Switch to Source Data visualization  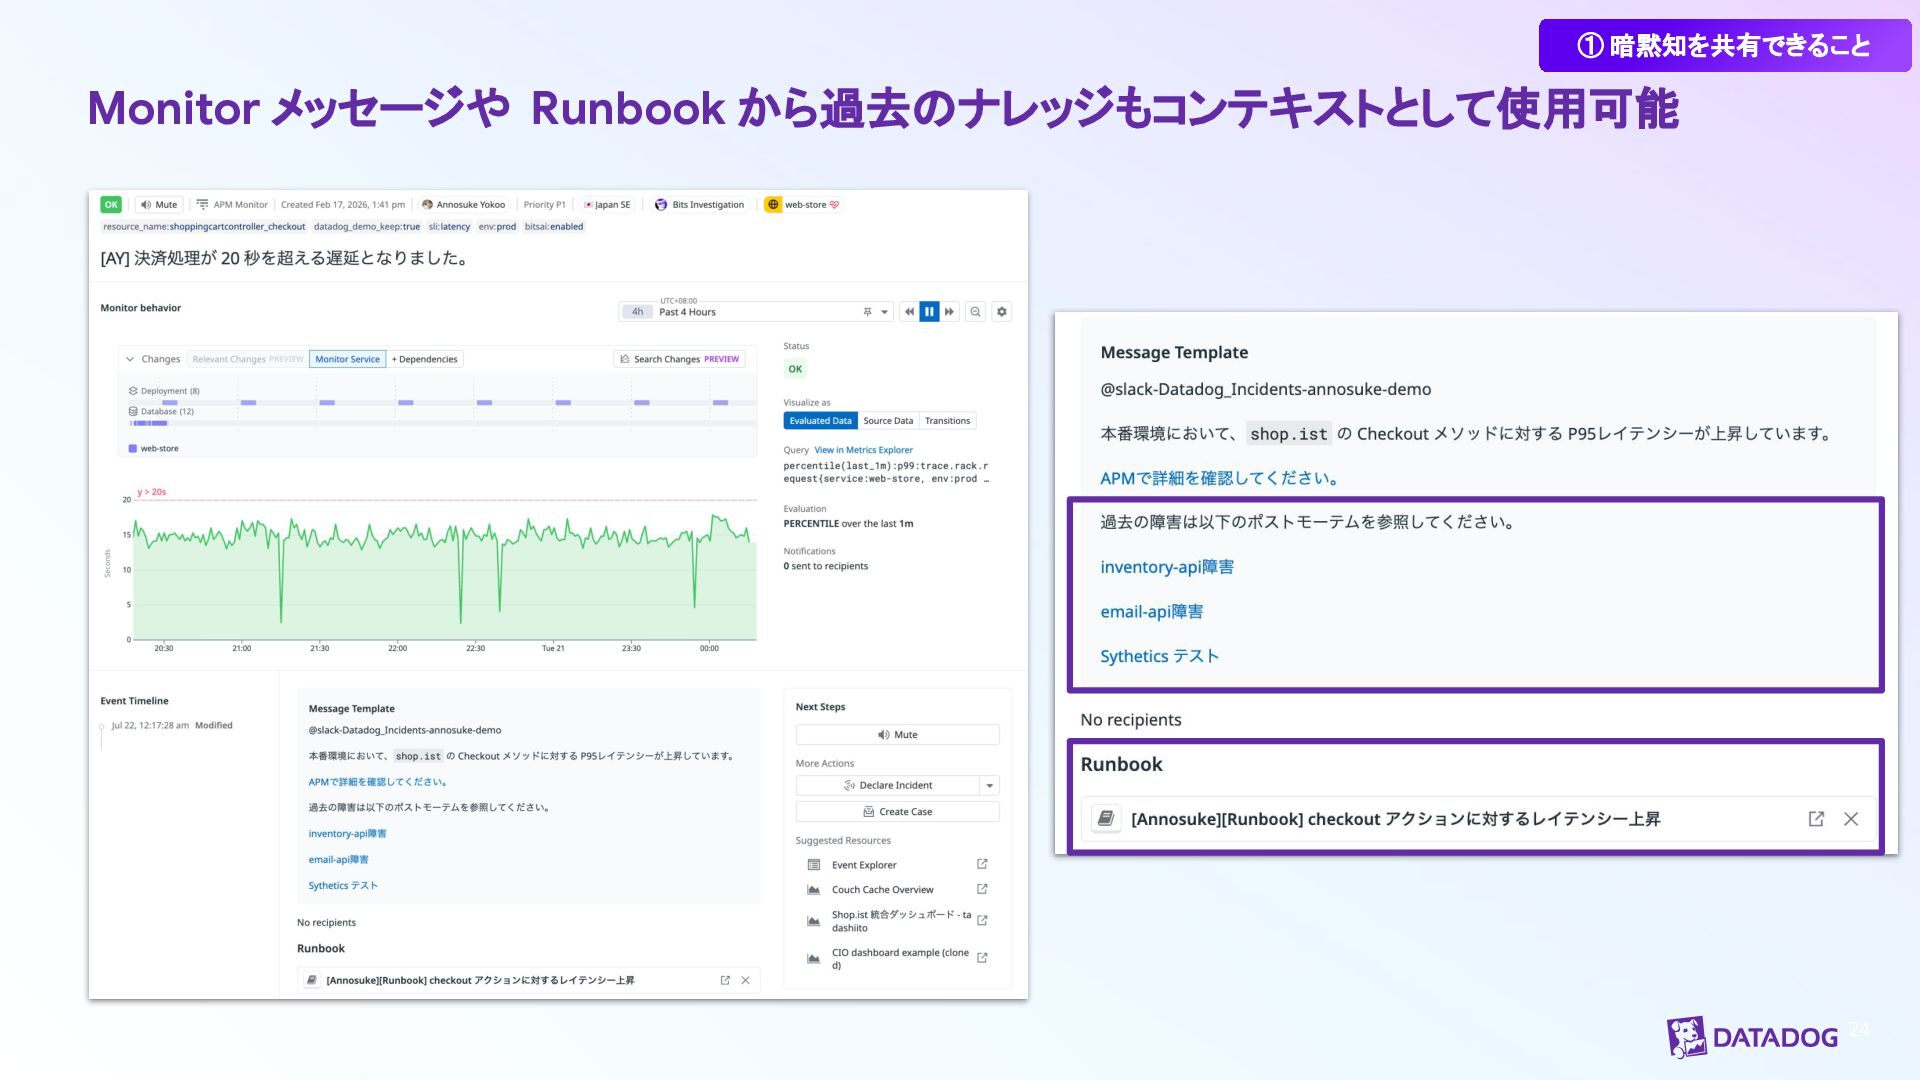[x=888, y=421]
